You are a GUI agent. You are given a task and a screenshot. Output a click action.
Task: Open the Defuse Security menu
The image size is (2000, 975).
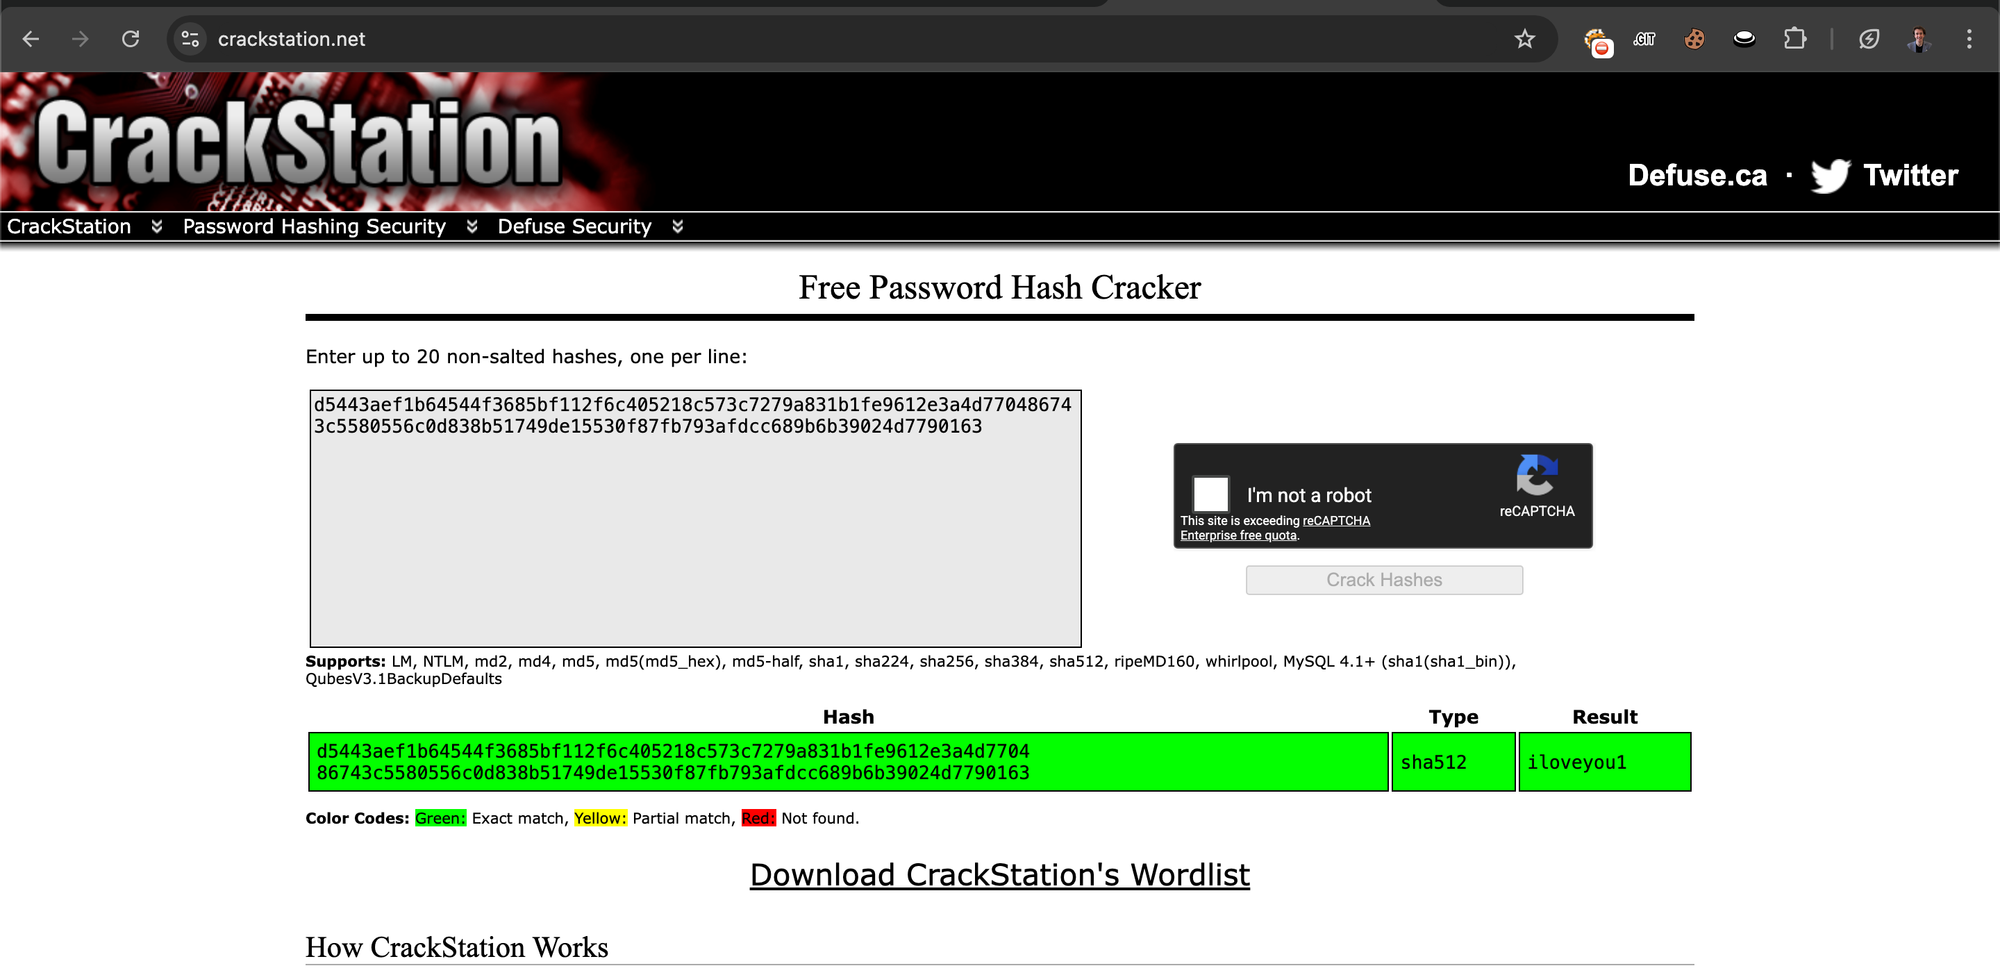pyautogui.click(x=574, y=227)
